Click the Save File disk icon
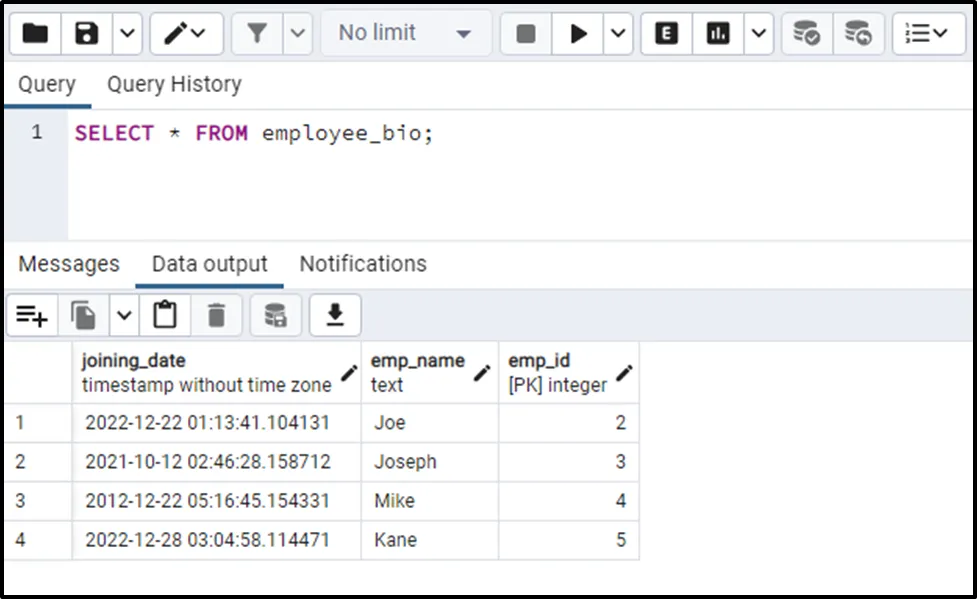Screen dimensions: 977x599 [87, 33]
